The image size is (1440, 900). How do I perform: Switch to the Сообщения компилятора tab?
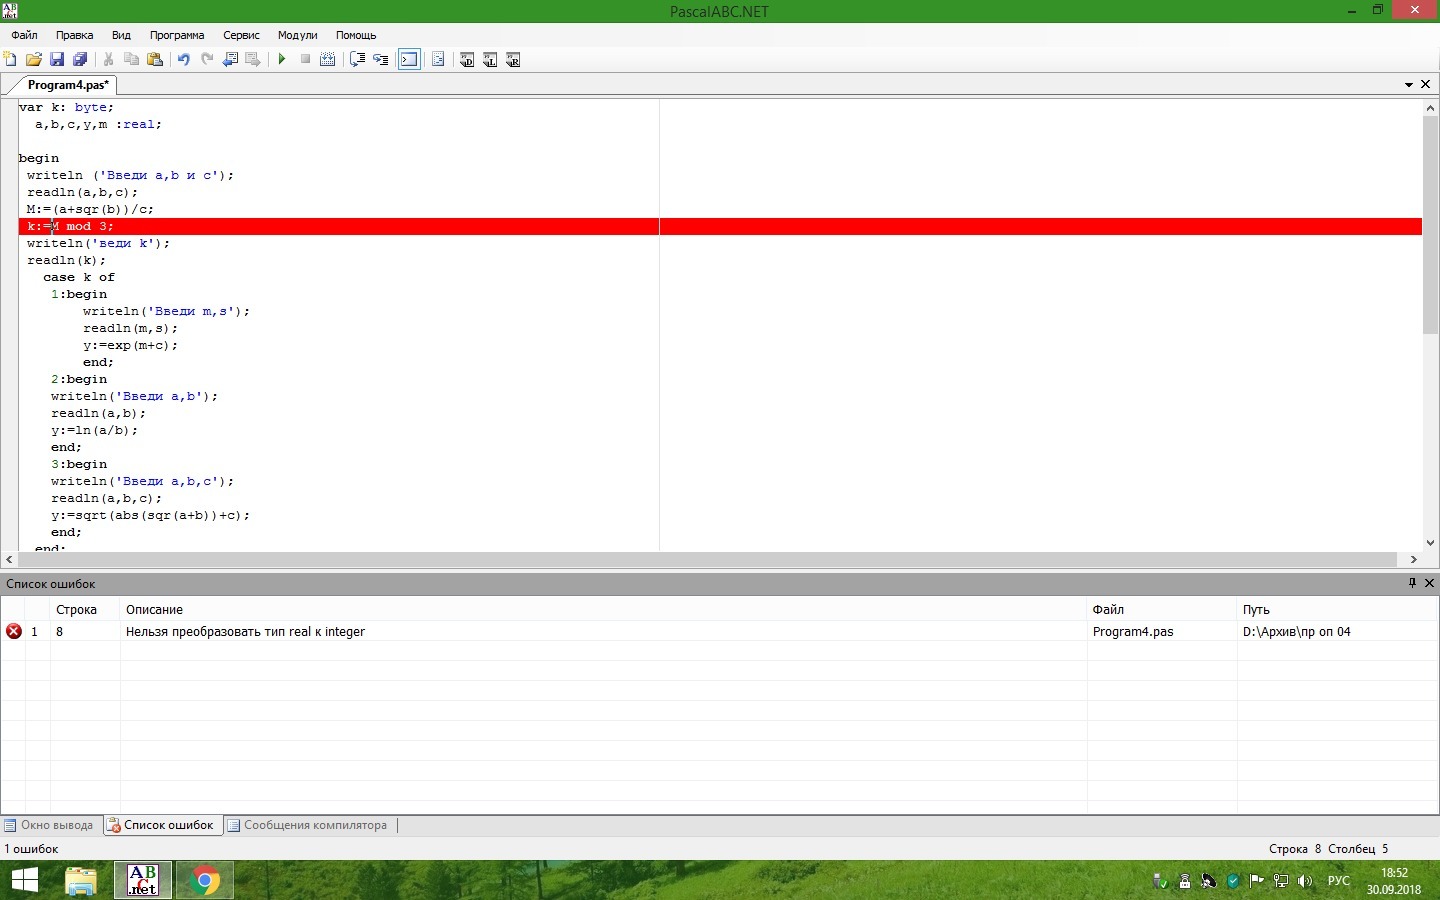click(x=308, y=825)
